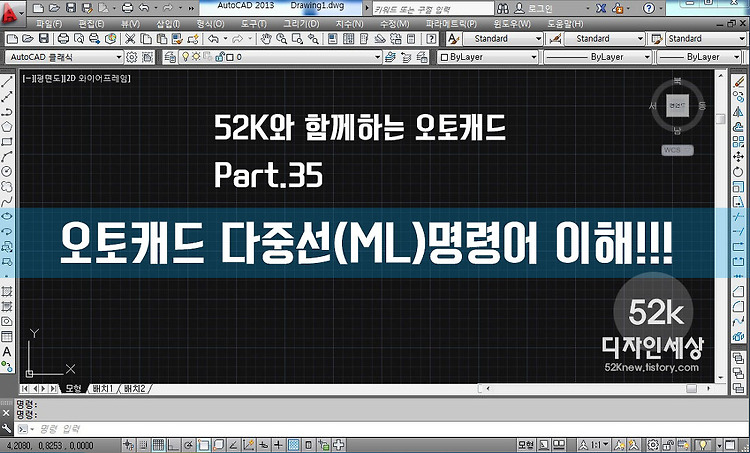Select the Multiline Text A tool
The width and height of the screenshot is (750, 453).
7,352
